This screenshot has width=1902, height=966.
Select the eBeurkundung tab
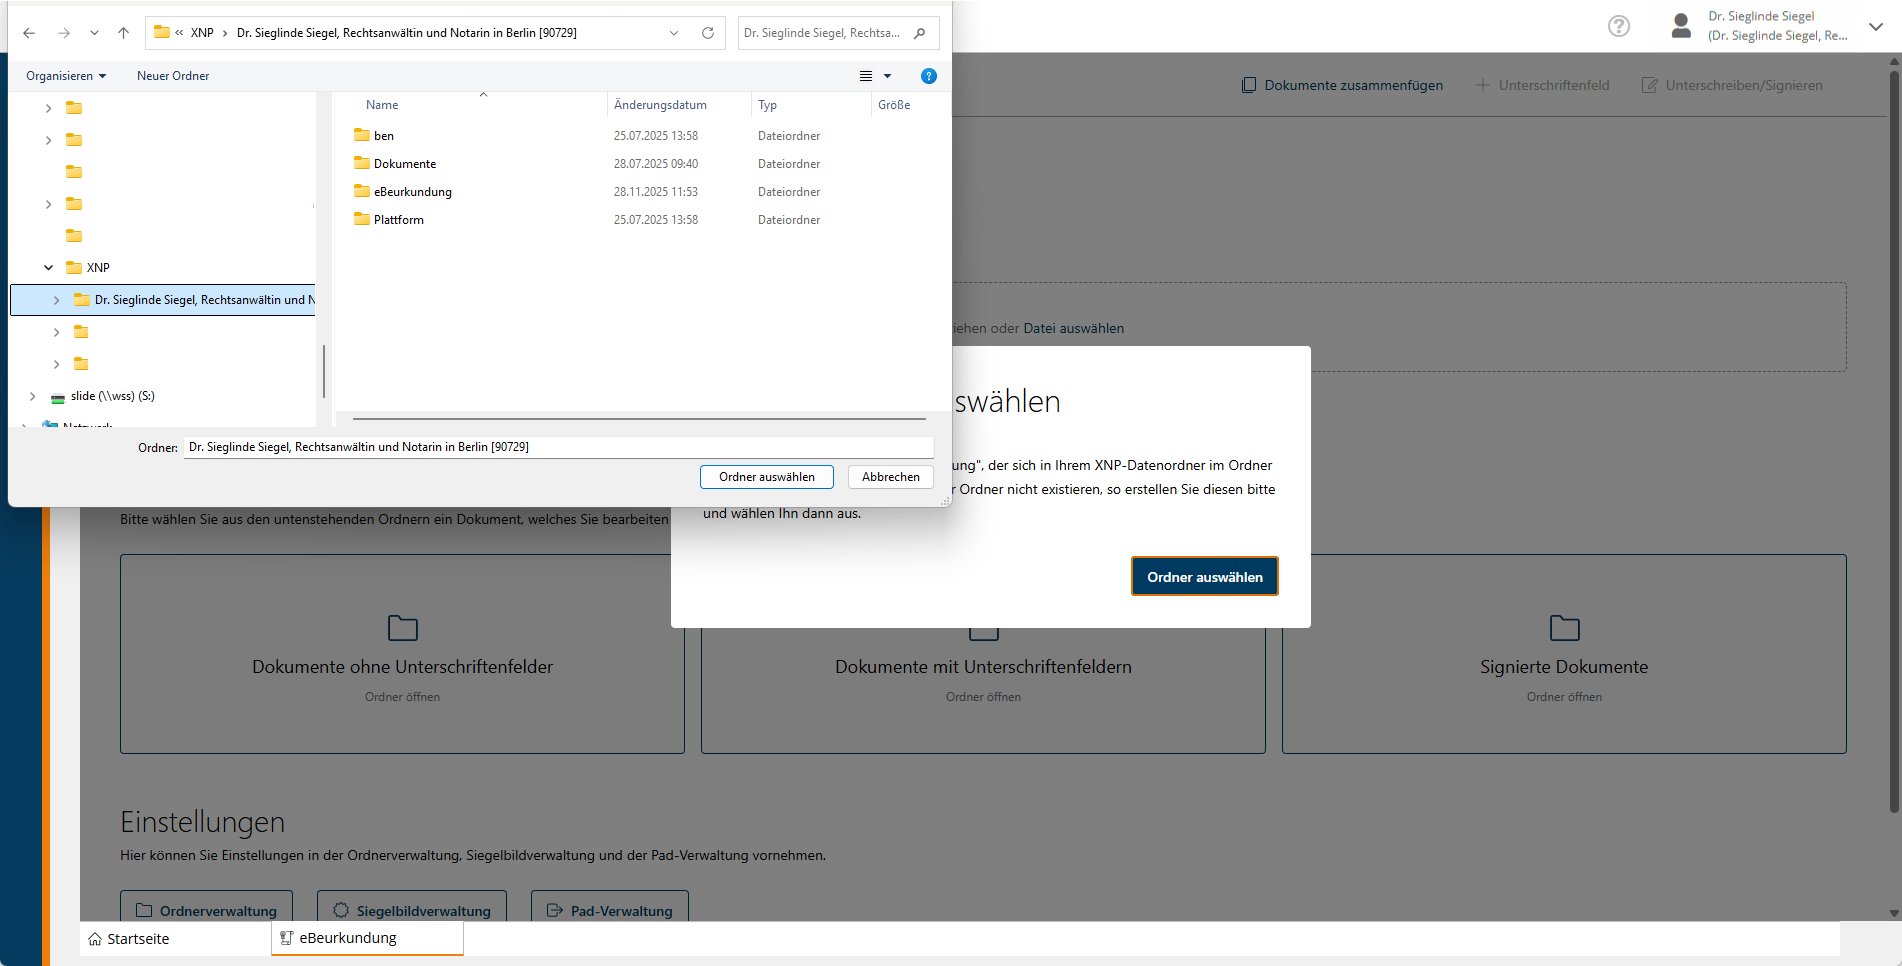(x=347, y=938)
